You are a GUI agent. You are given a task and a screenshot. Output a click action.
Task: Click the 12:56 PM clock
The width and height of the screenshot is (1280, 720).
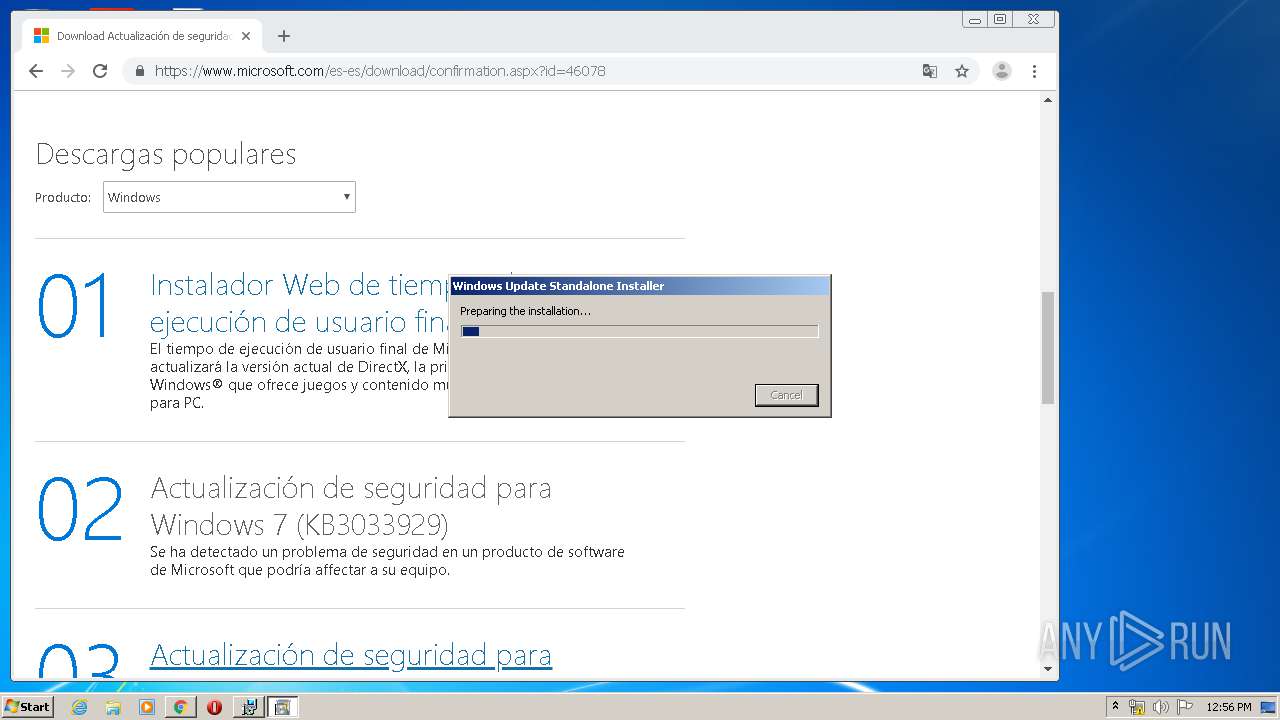point(1229,707)
